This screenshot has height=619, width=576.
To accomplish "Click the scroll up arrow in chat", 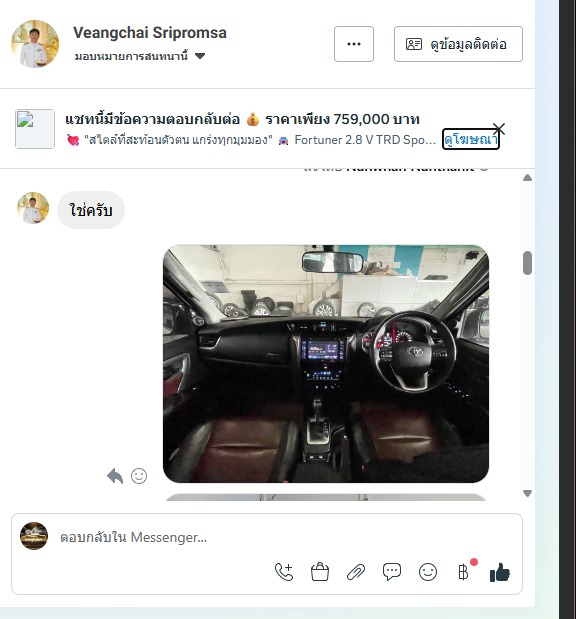I will pyautogui.click(x=527, y=178).
